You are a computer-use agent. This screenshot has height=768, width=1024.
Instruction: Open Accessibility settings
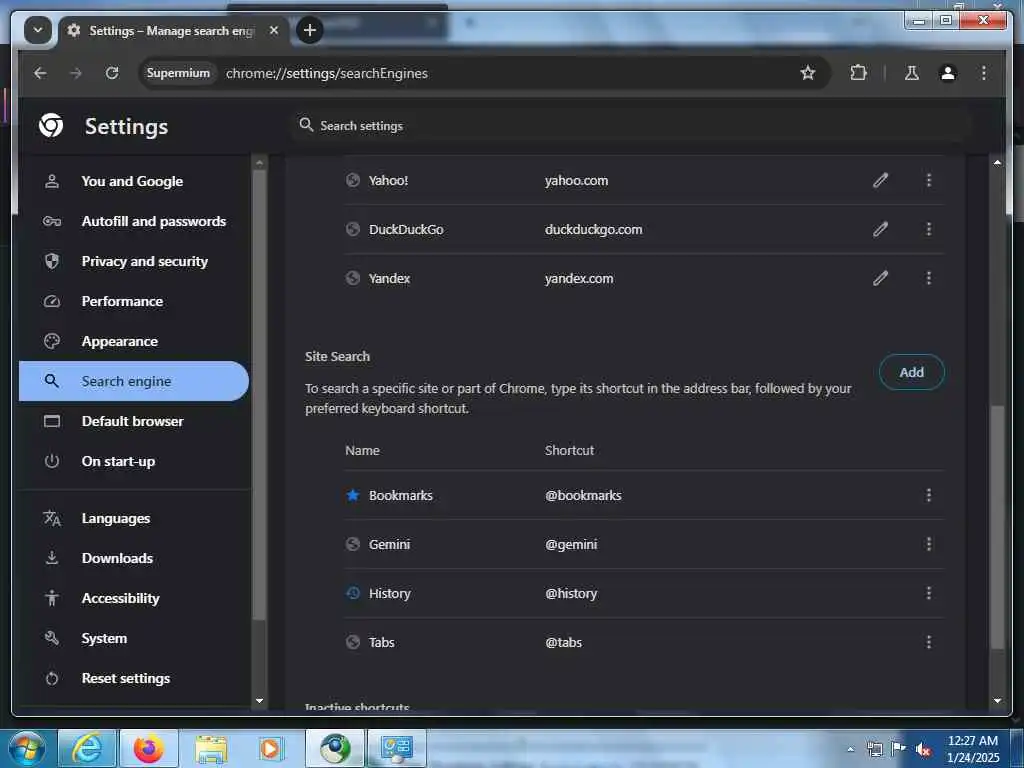134,598
